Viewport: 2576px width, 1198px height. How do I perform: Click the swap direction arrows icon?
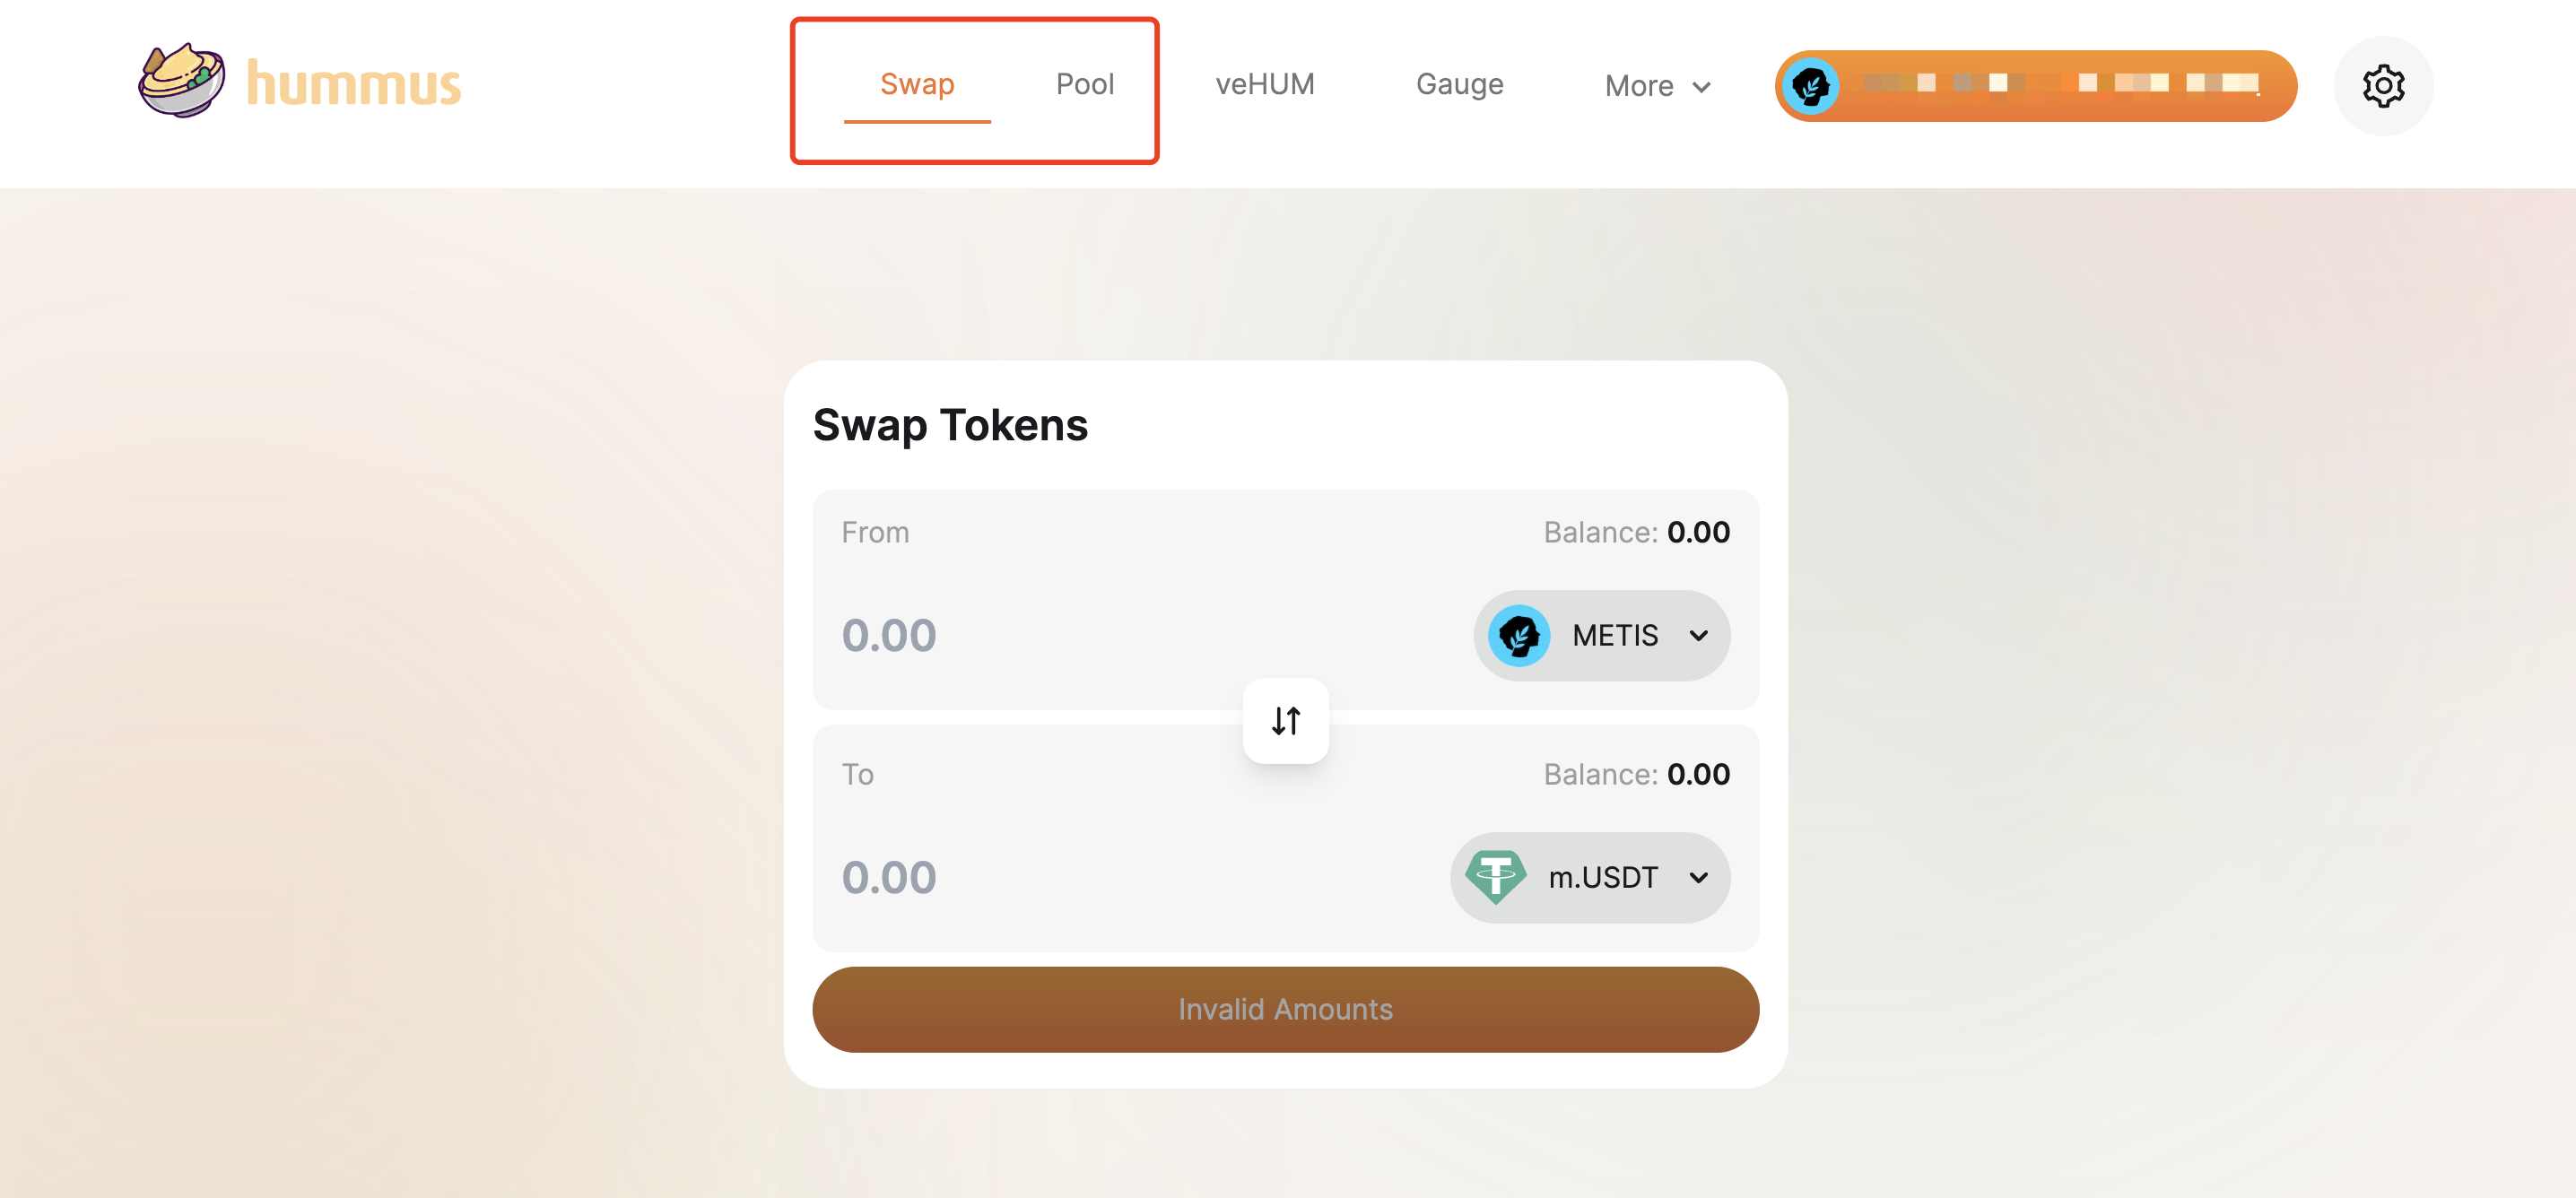click(1285, 721)
